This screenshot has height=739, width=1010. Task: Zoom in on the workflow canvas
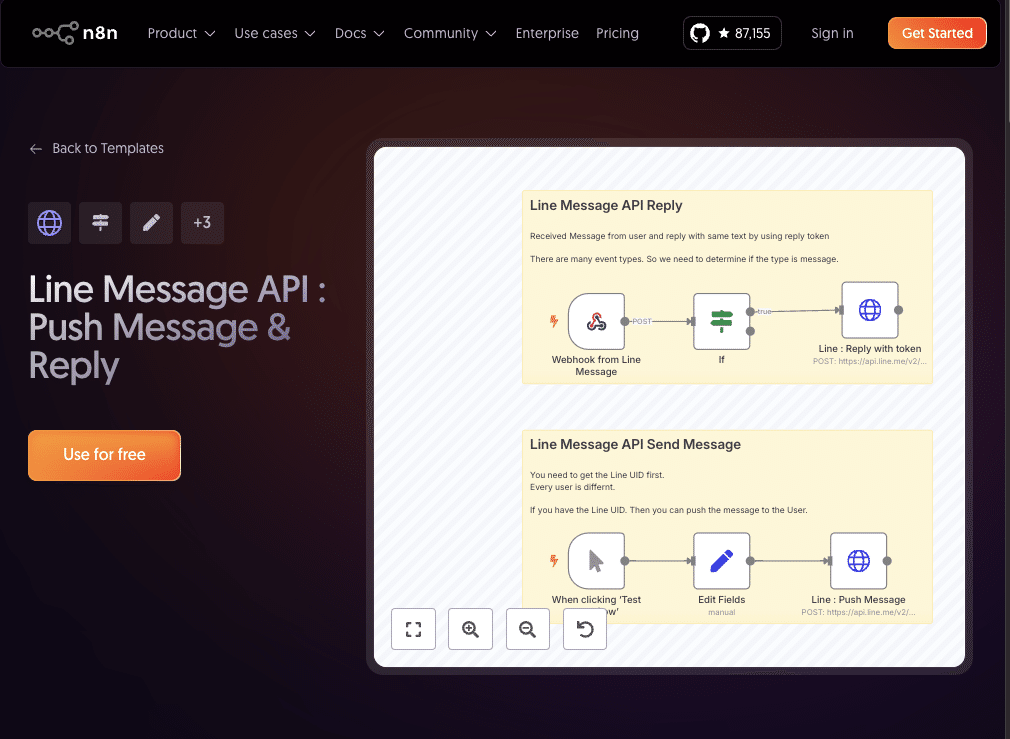(x=470, y=629)
